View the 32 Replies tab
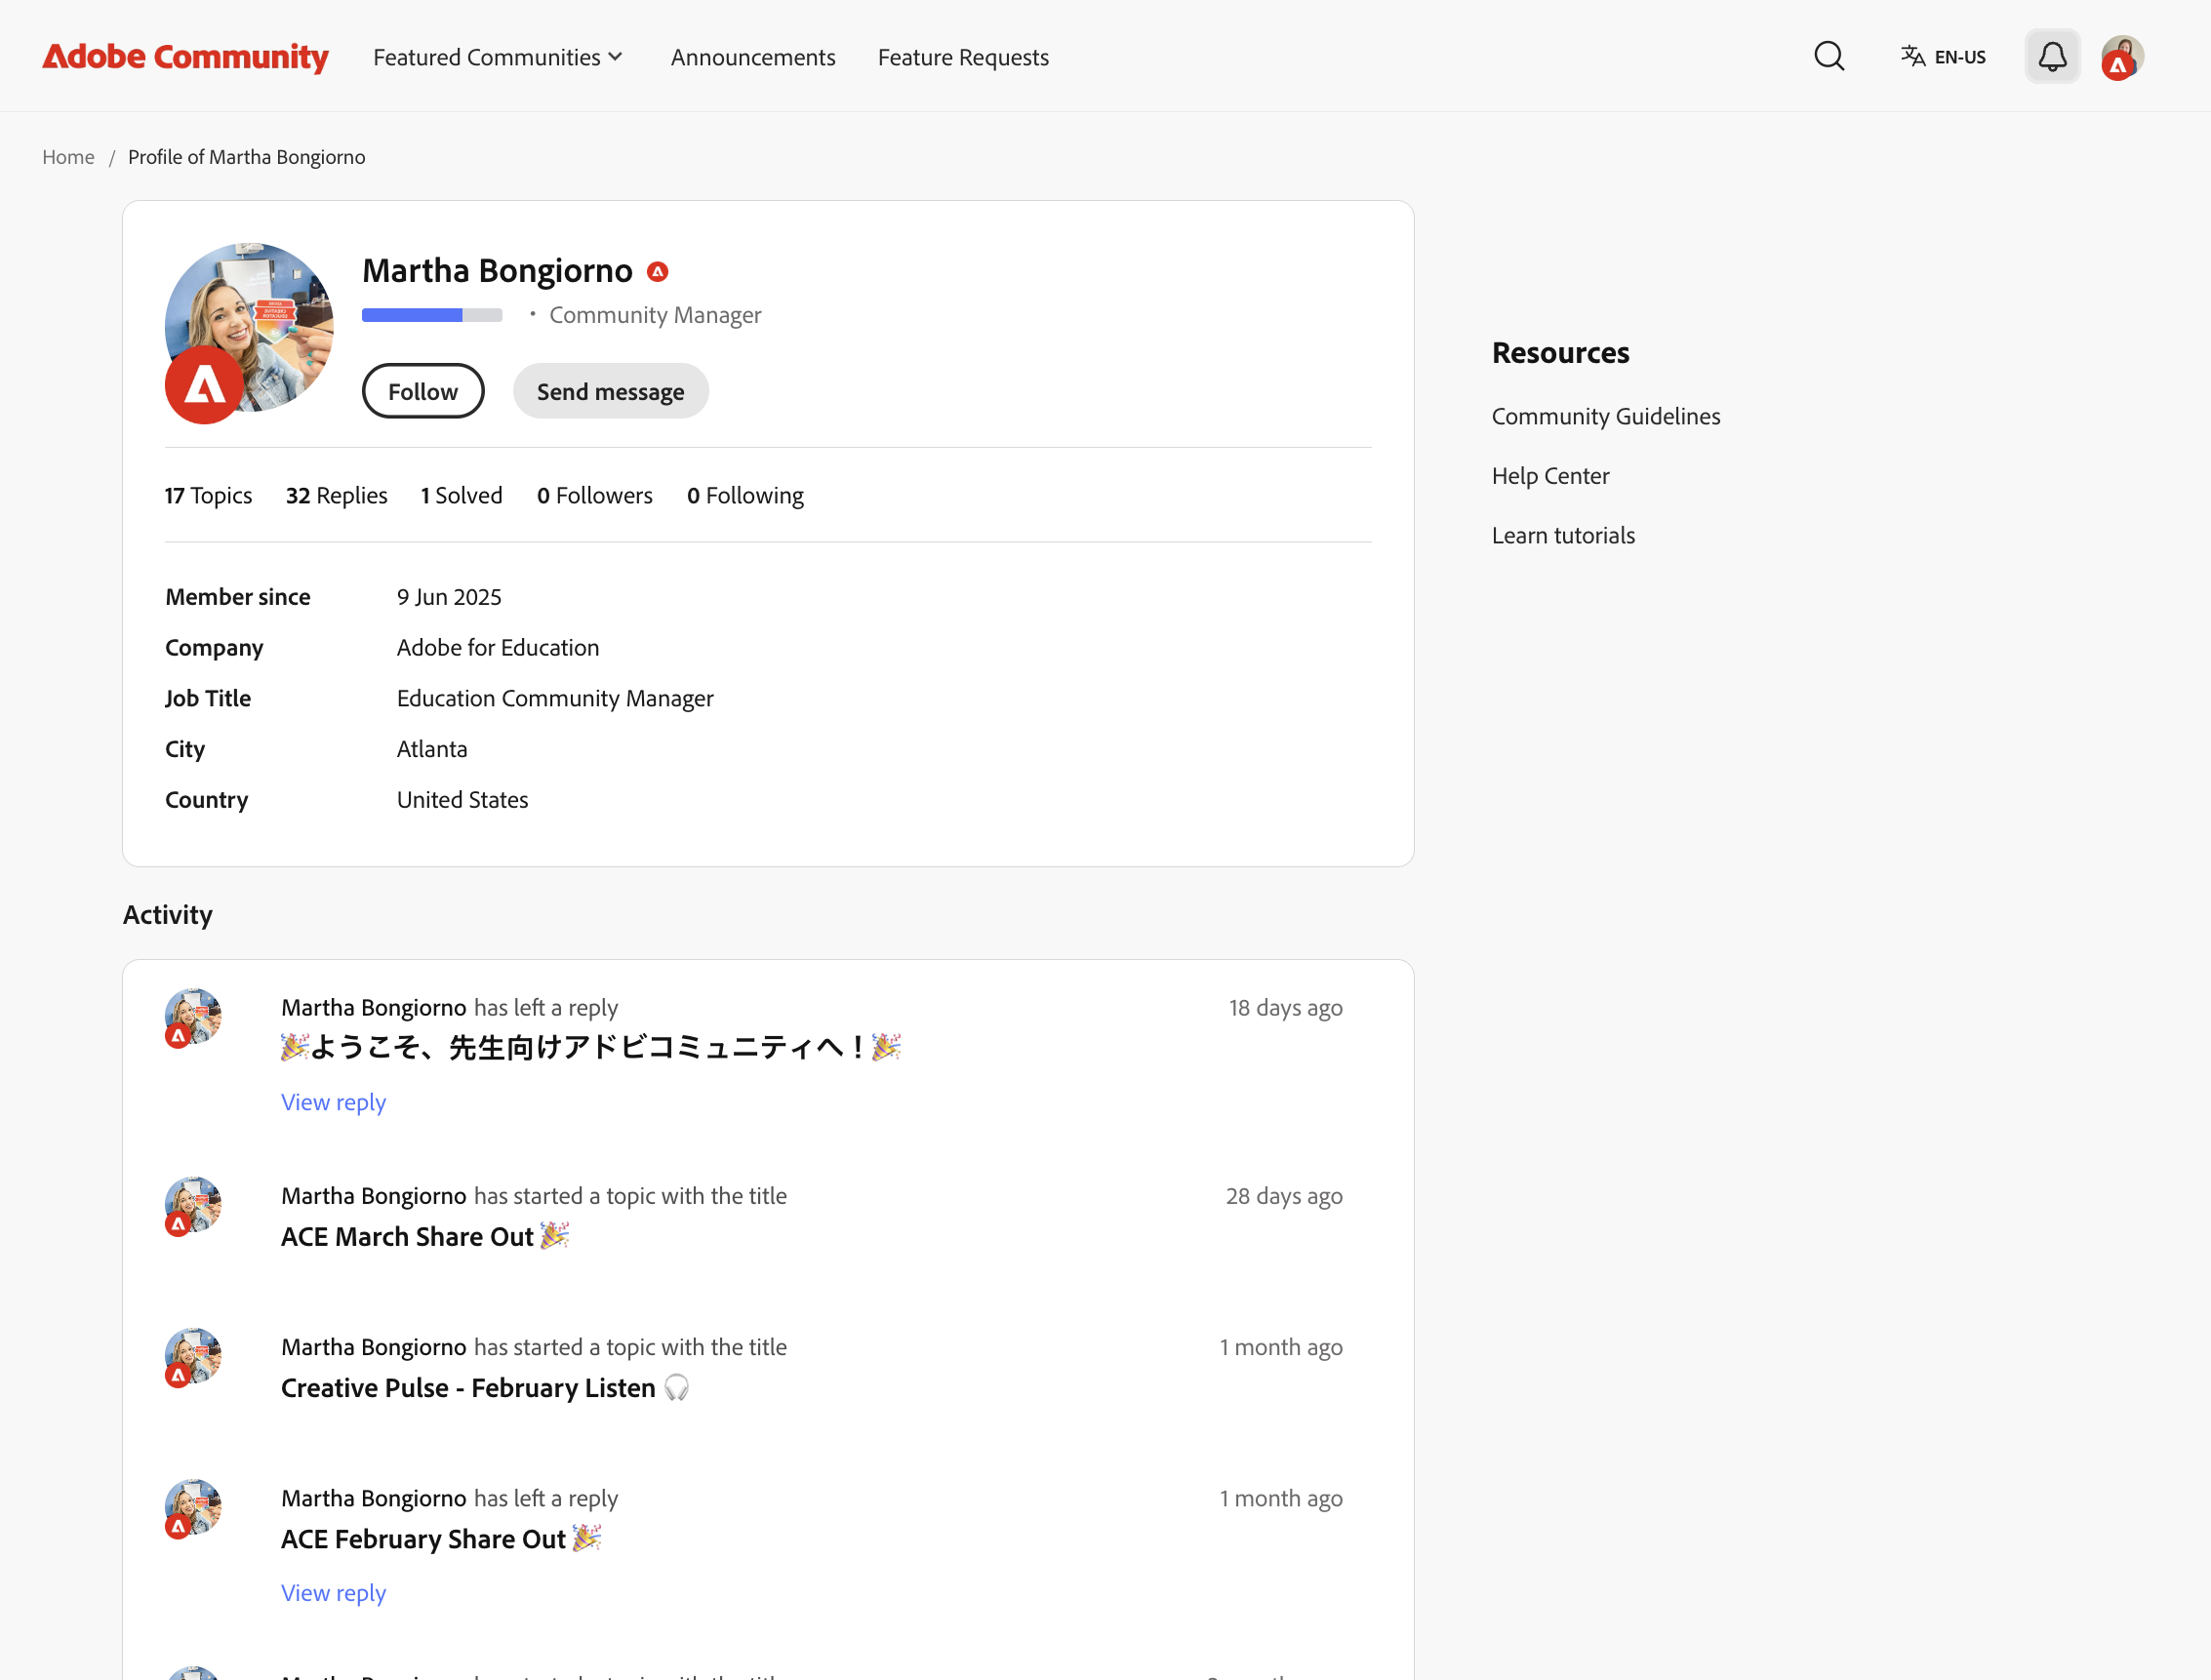The width and height of the screenshot is (2211, 1680). [336, 495]
